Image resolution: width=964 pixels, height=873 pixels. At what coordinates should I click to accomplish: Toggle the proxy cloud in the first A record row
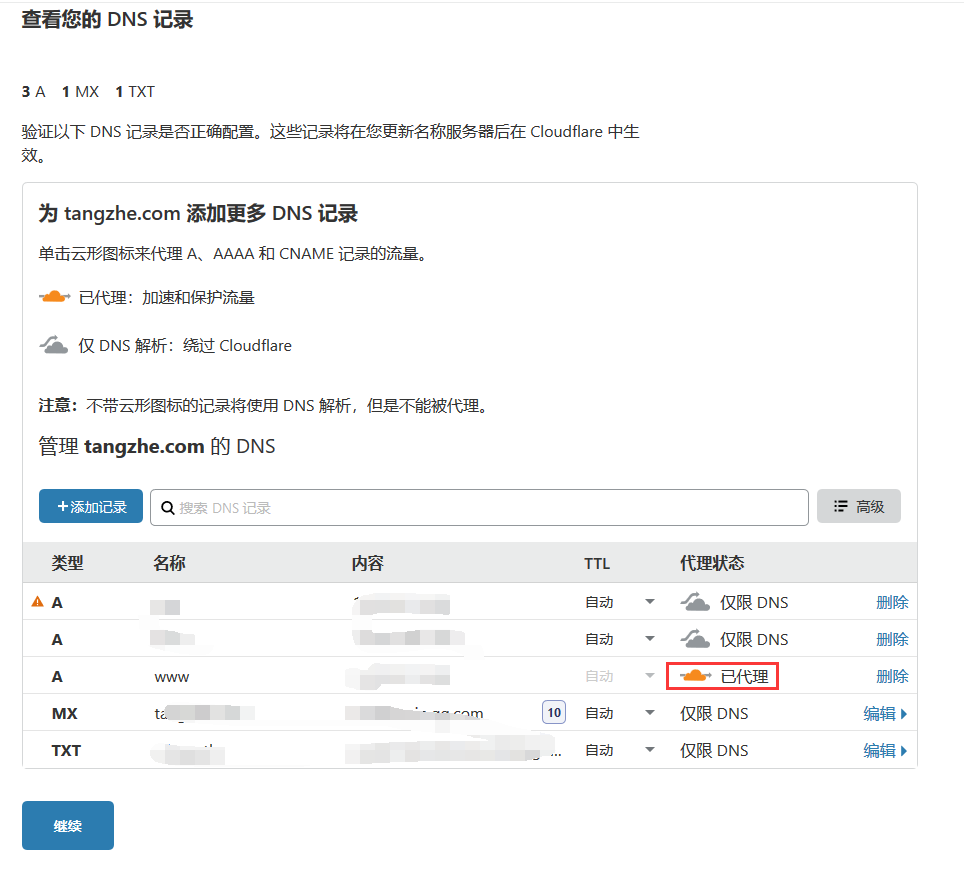tap(695, 602)
